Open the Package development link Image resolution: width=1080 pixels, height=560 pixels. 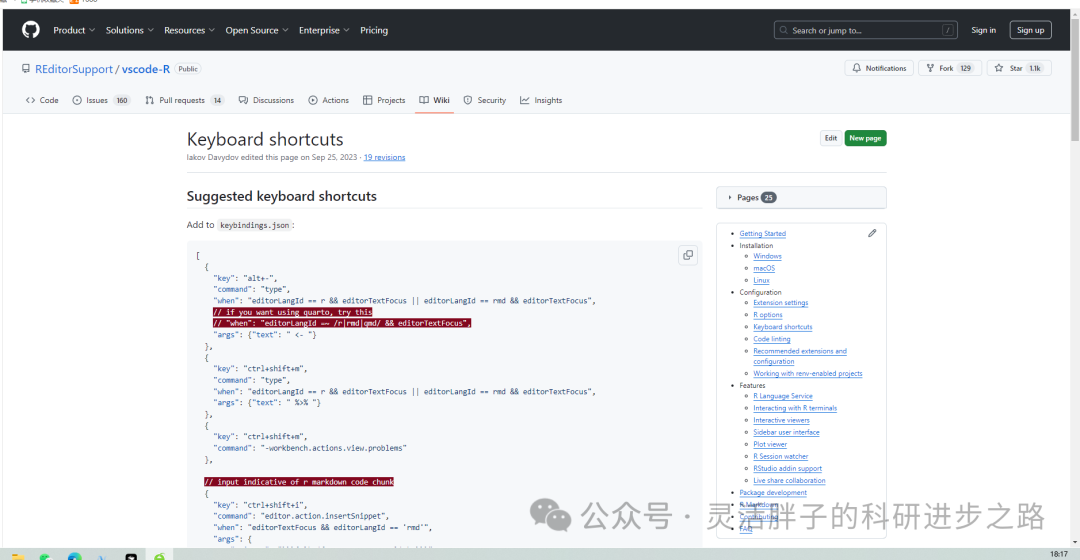(x=773, y=492)
